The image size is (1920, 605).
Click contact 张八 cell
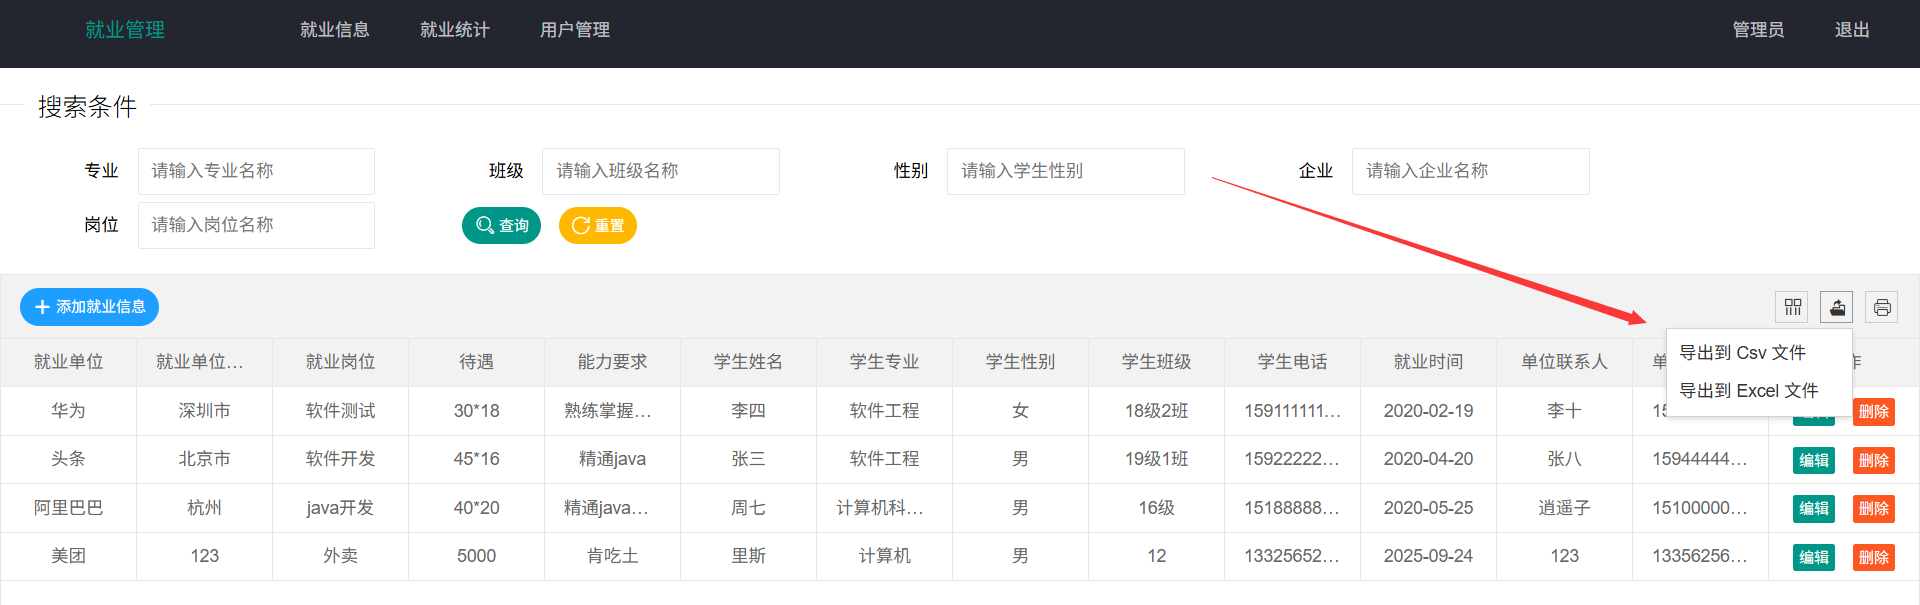click(x=1565, y=459)
